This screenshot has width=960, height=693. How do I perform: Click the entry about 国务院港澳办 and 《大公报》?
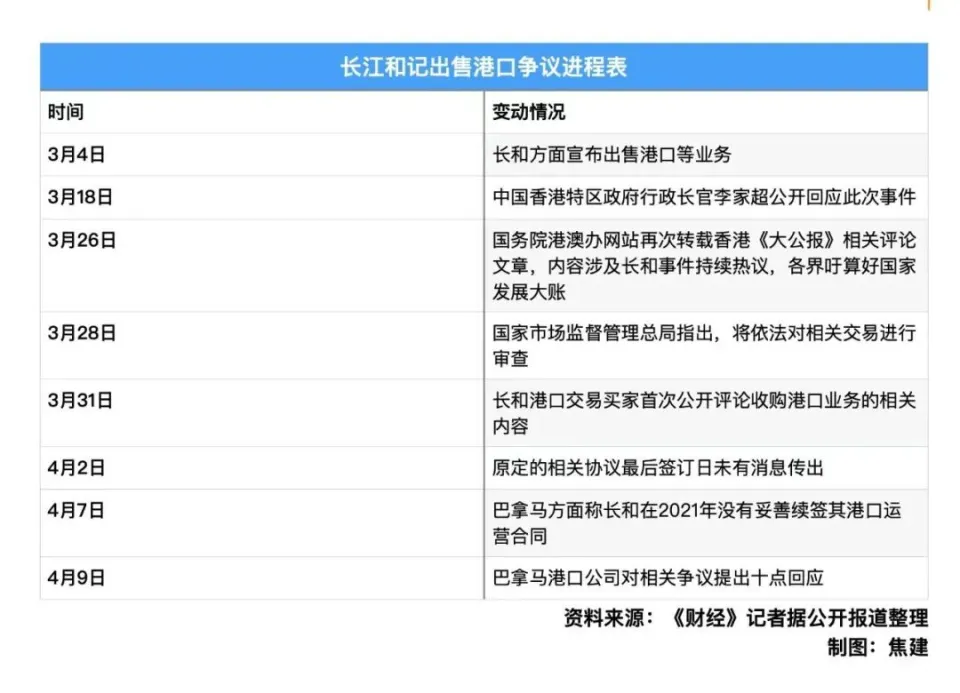pos(704,267)
